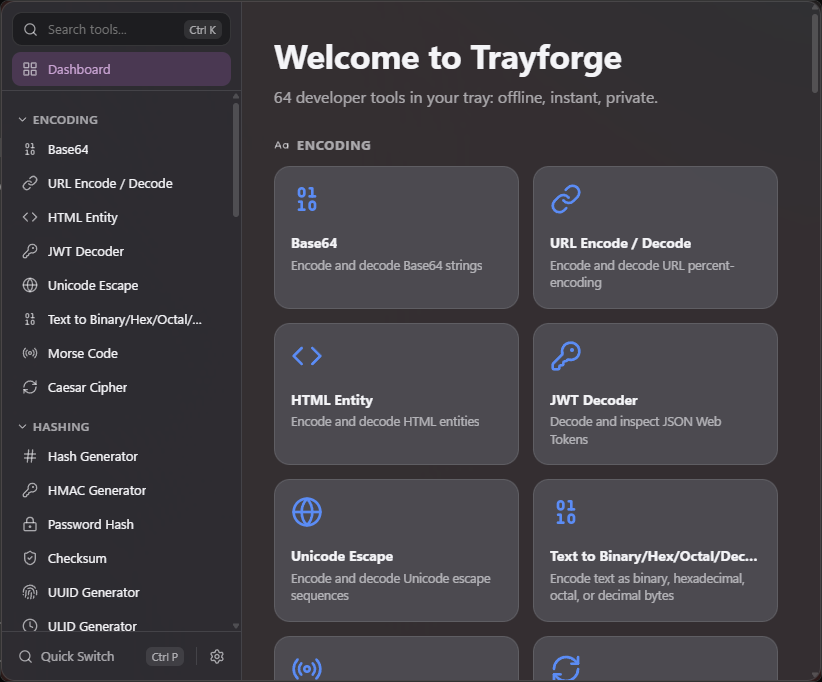Click the sidebar scrollbar thumb
The image size is (822, 682).
(x=236, y=160)
